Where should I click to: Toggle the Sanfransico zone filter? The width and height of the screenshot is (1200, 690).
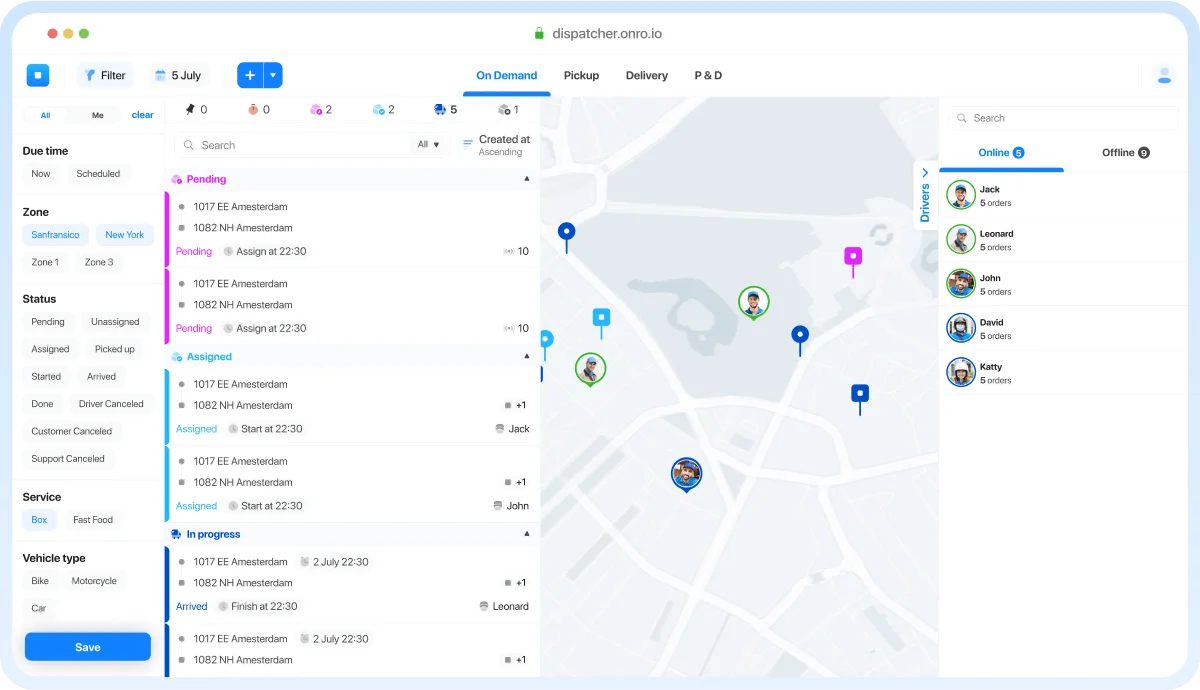(x=55, y=235)
